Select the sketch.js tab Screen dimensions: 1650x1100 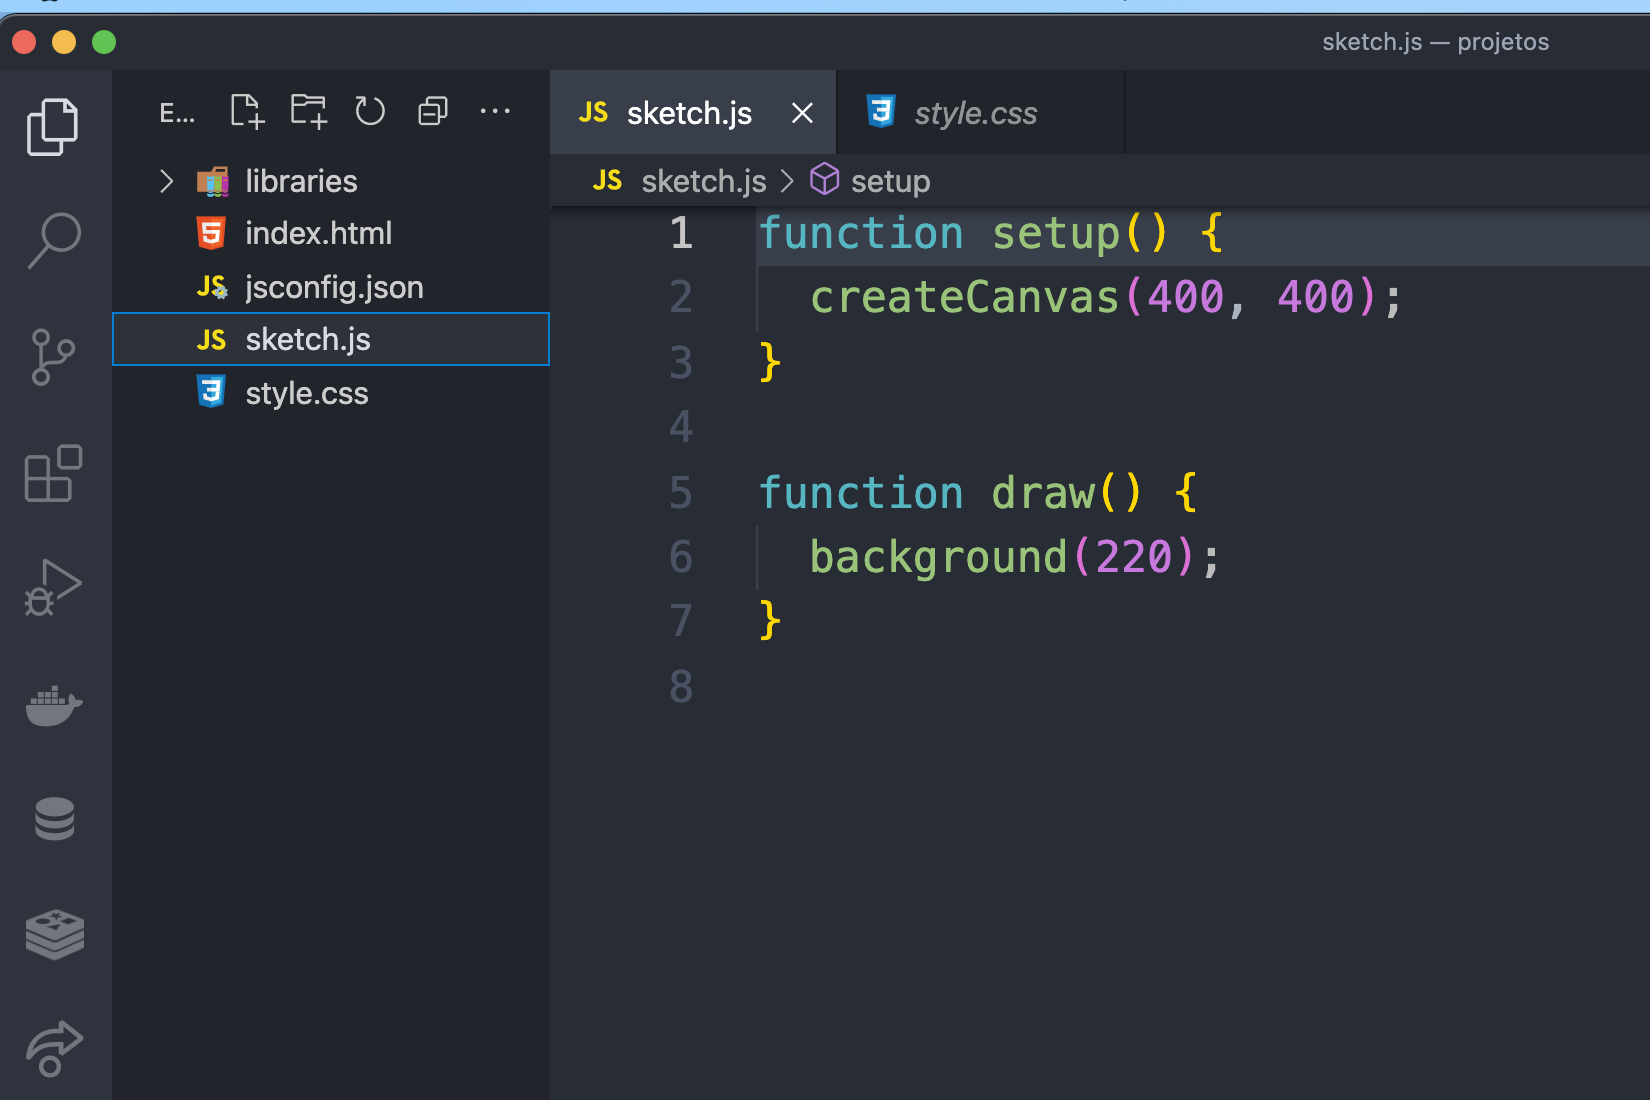click(x=688, y=112)
